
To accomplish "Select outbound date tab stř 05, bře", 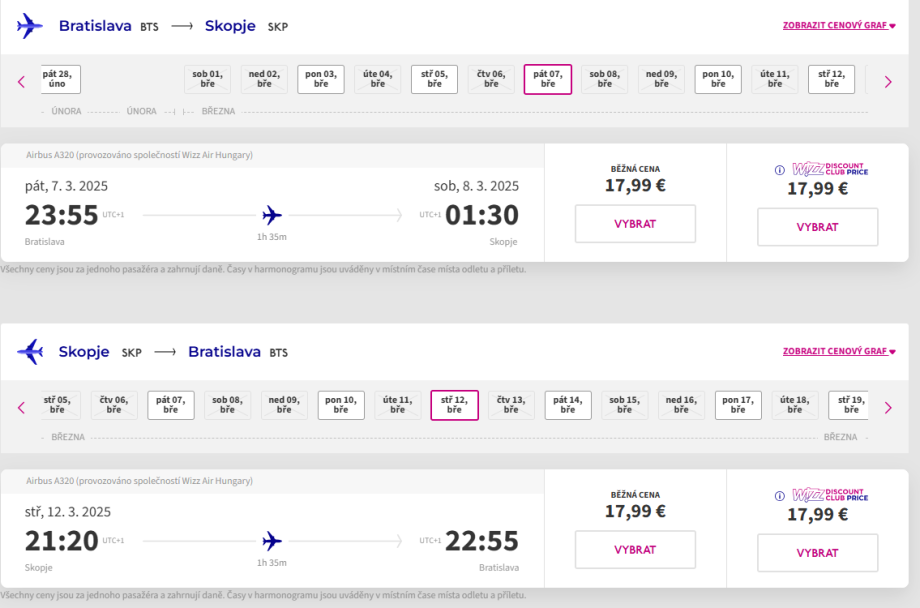I will click(x=434, y=79).
